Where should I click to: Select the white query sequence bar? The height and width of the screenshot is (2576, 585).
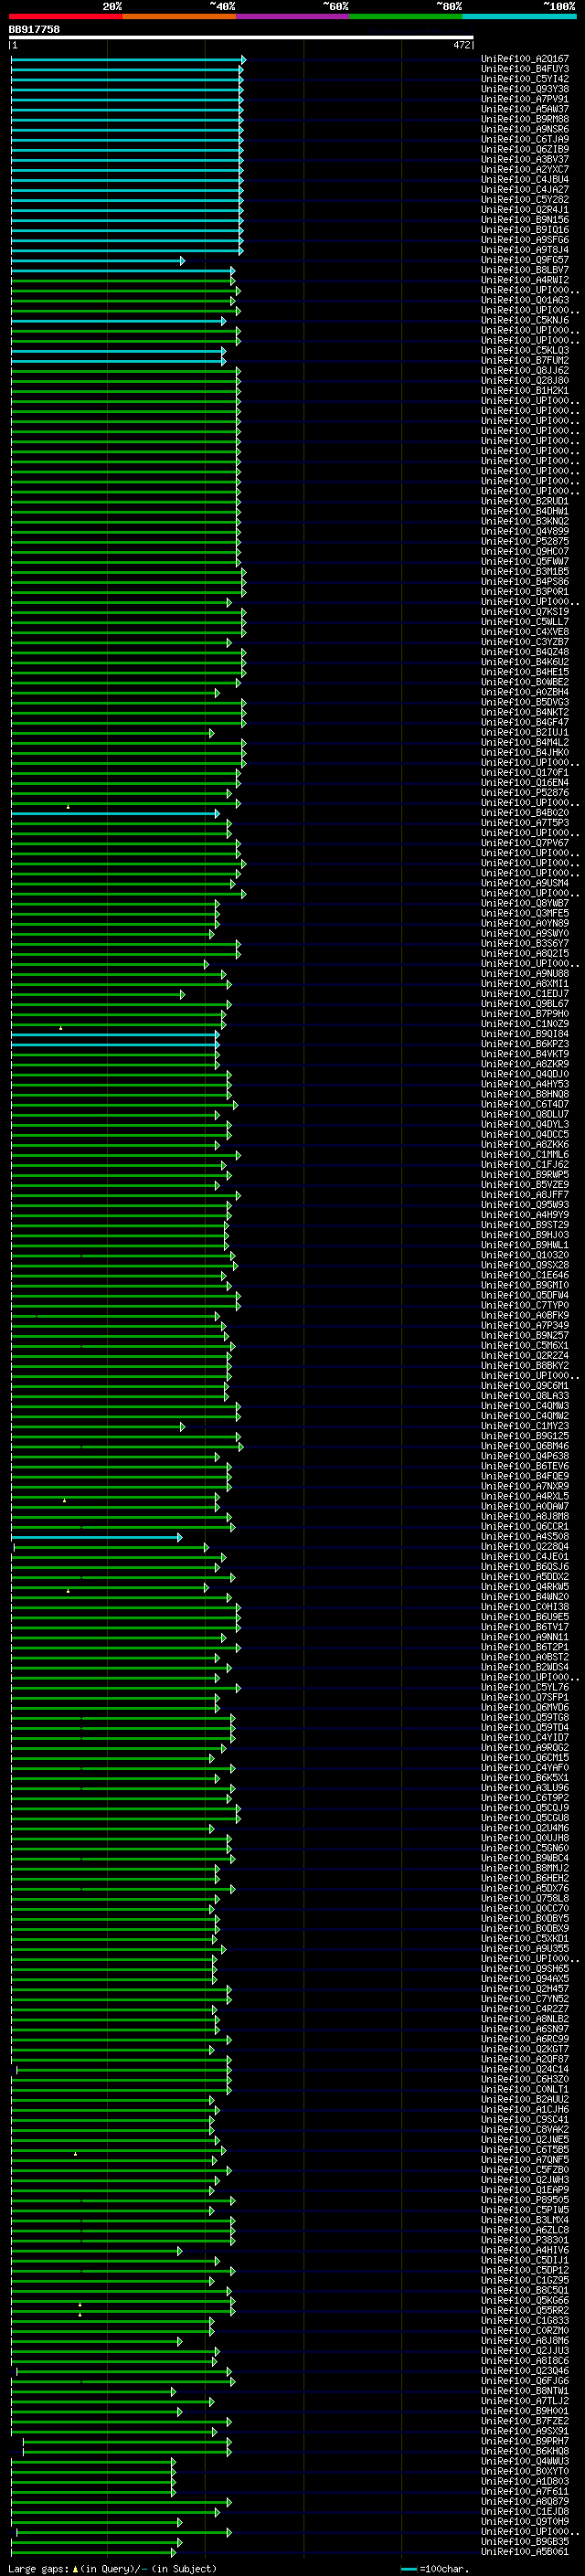(x=241, y=38)
